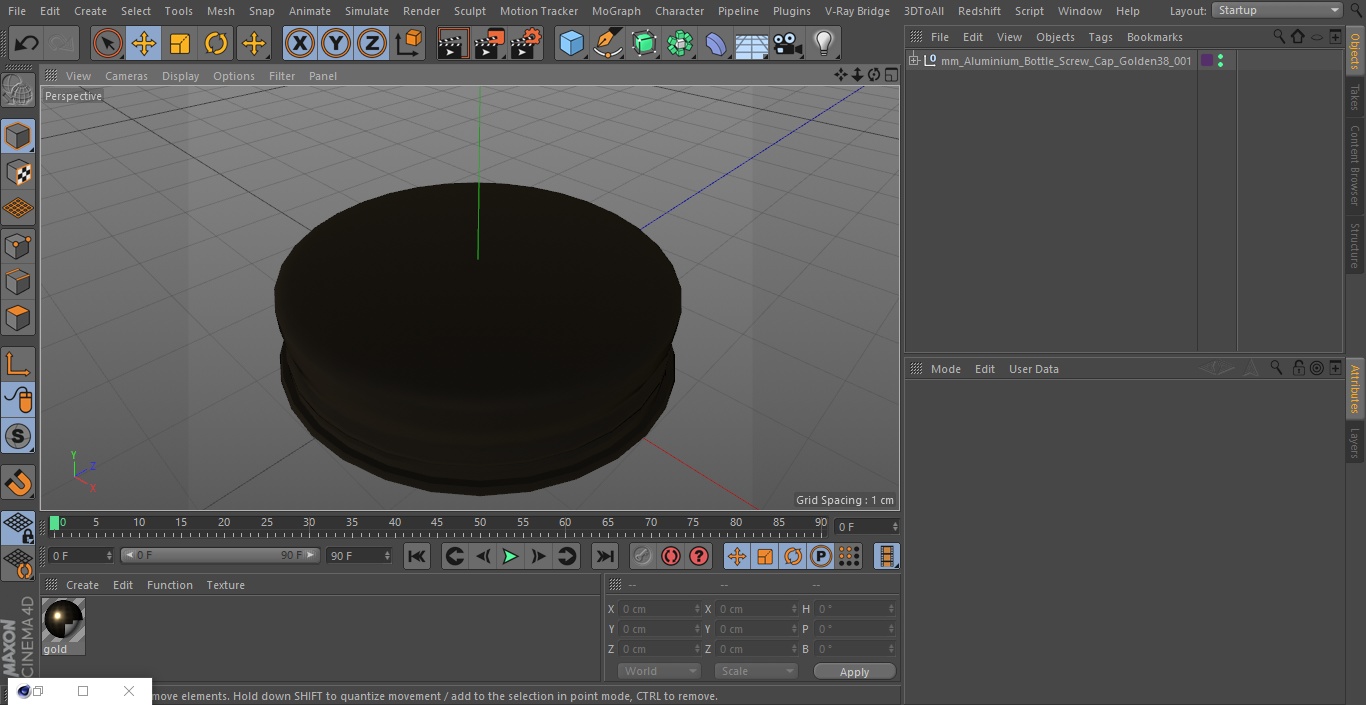Switch to Texture mode
Screen dimensions: 1366x705
tap(18, 173)
